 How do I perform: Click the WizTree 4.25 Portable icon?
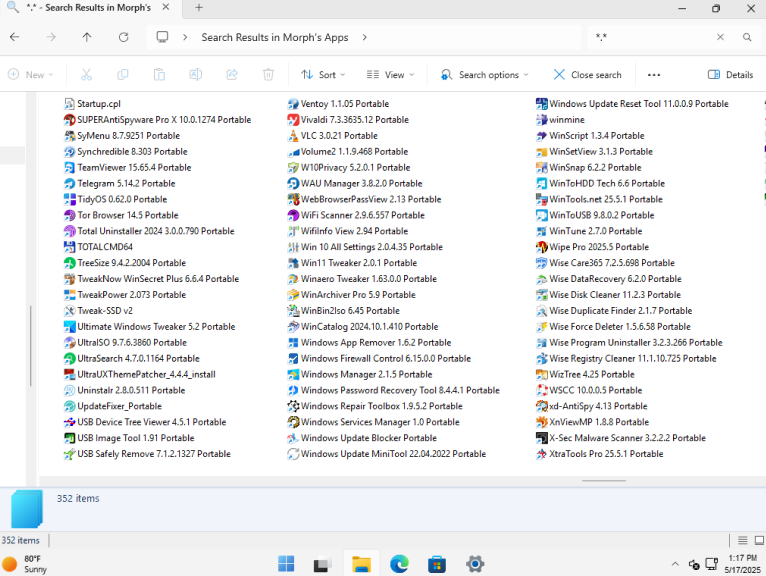click(x=541, y=375)
